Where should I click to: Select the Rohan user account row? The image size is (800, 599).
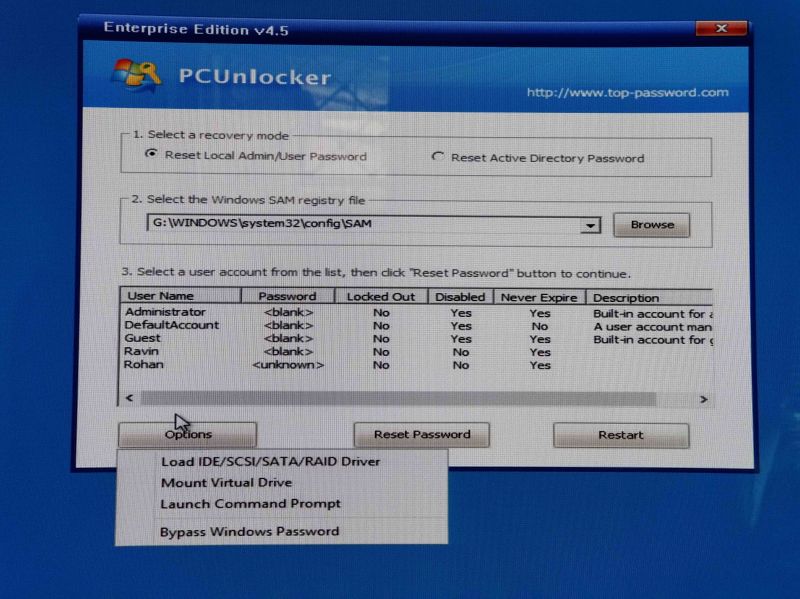tap(416, 365)
